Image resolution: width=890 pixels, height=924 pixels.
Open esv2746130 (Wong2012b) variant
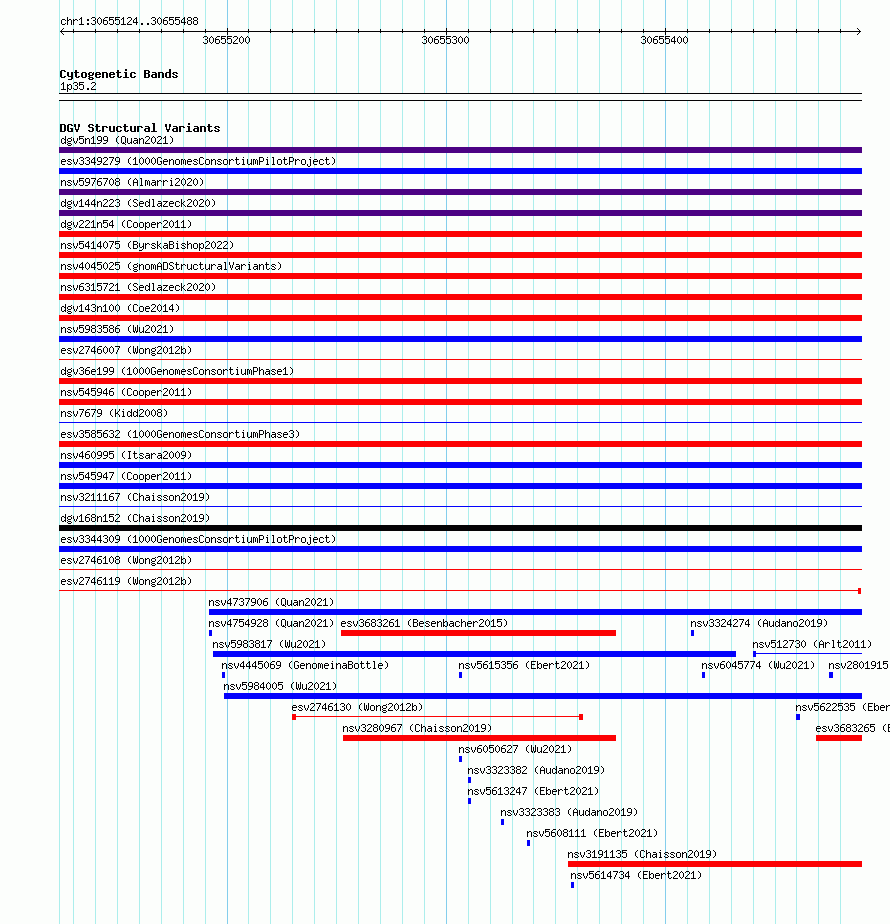(x=357, y=708)
